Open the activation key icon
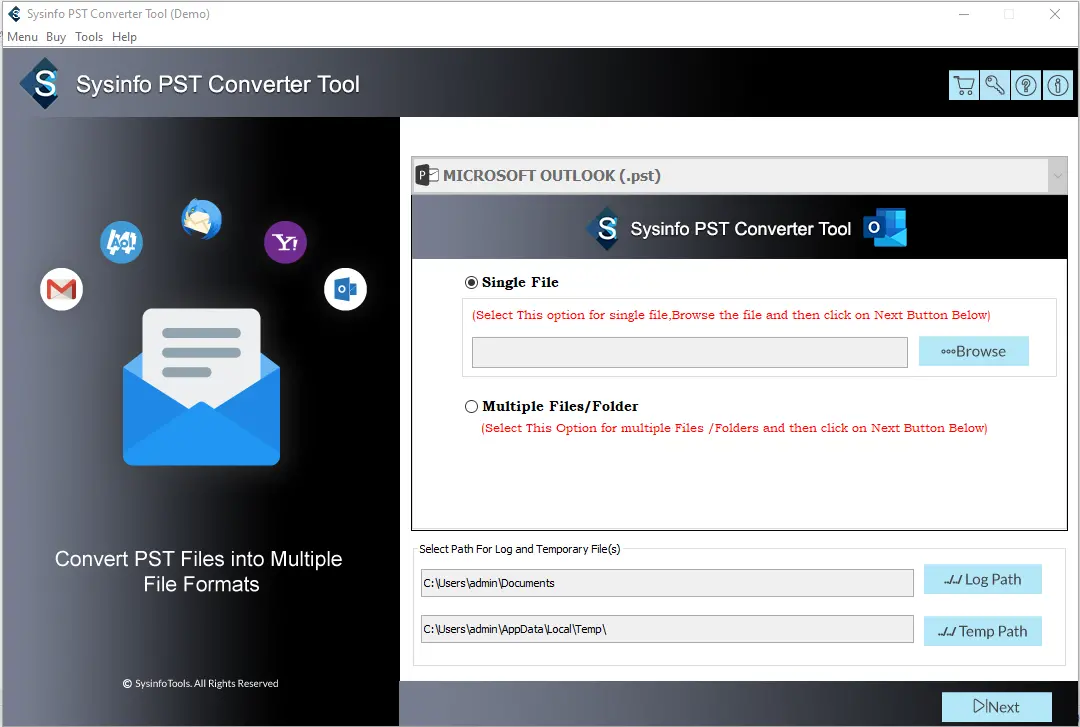The image size is (1080, 727). (x=995, y=86)
